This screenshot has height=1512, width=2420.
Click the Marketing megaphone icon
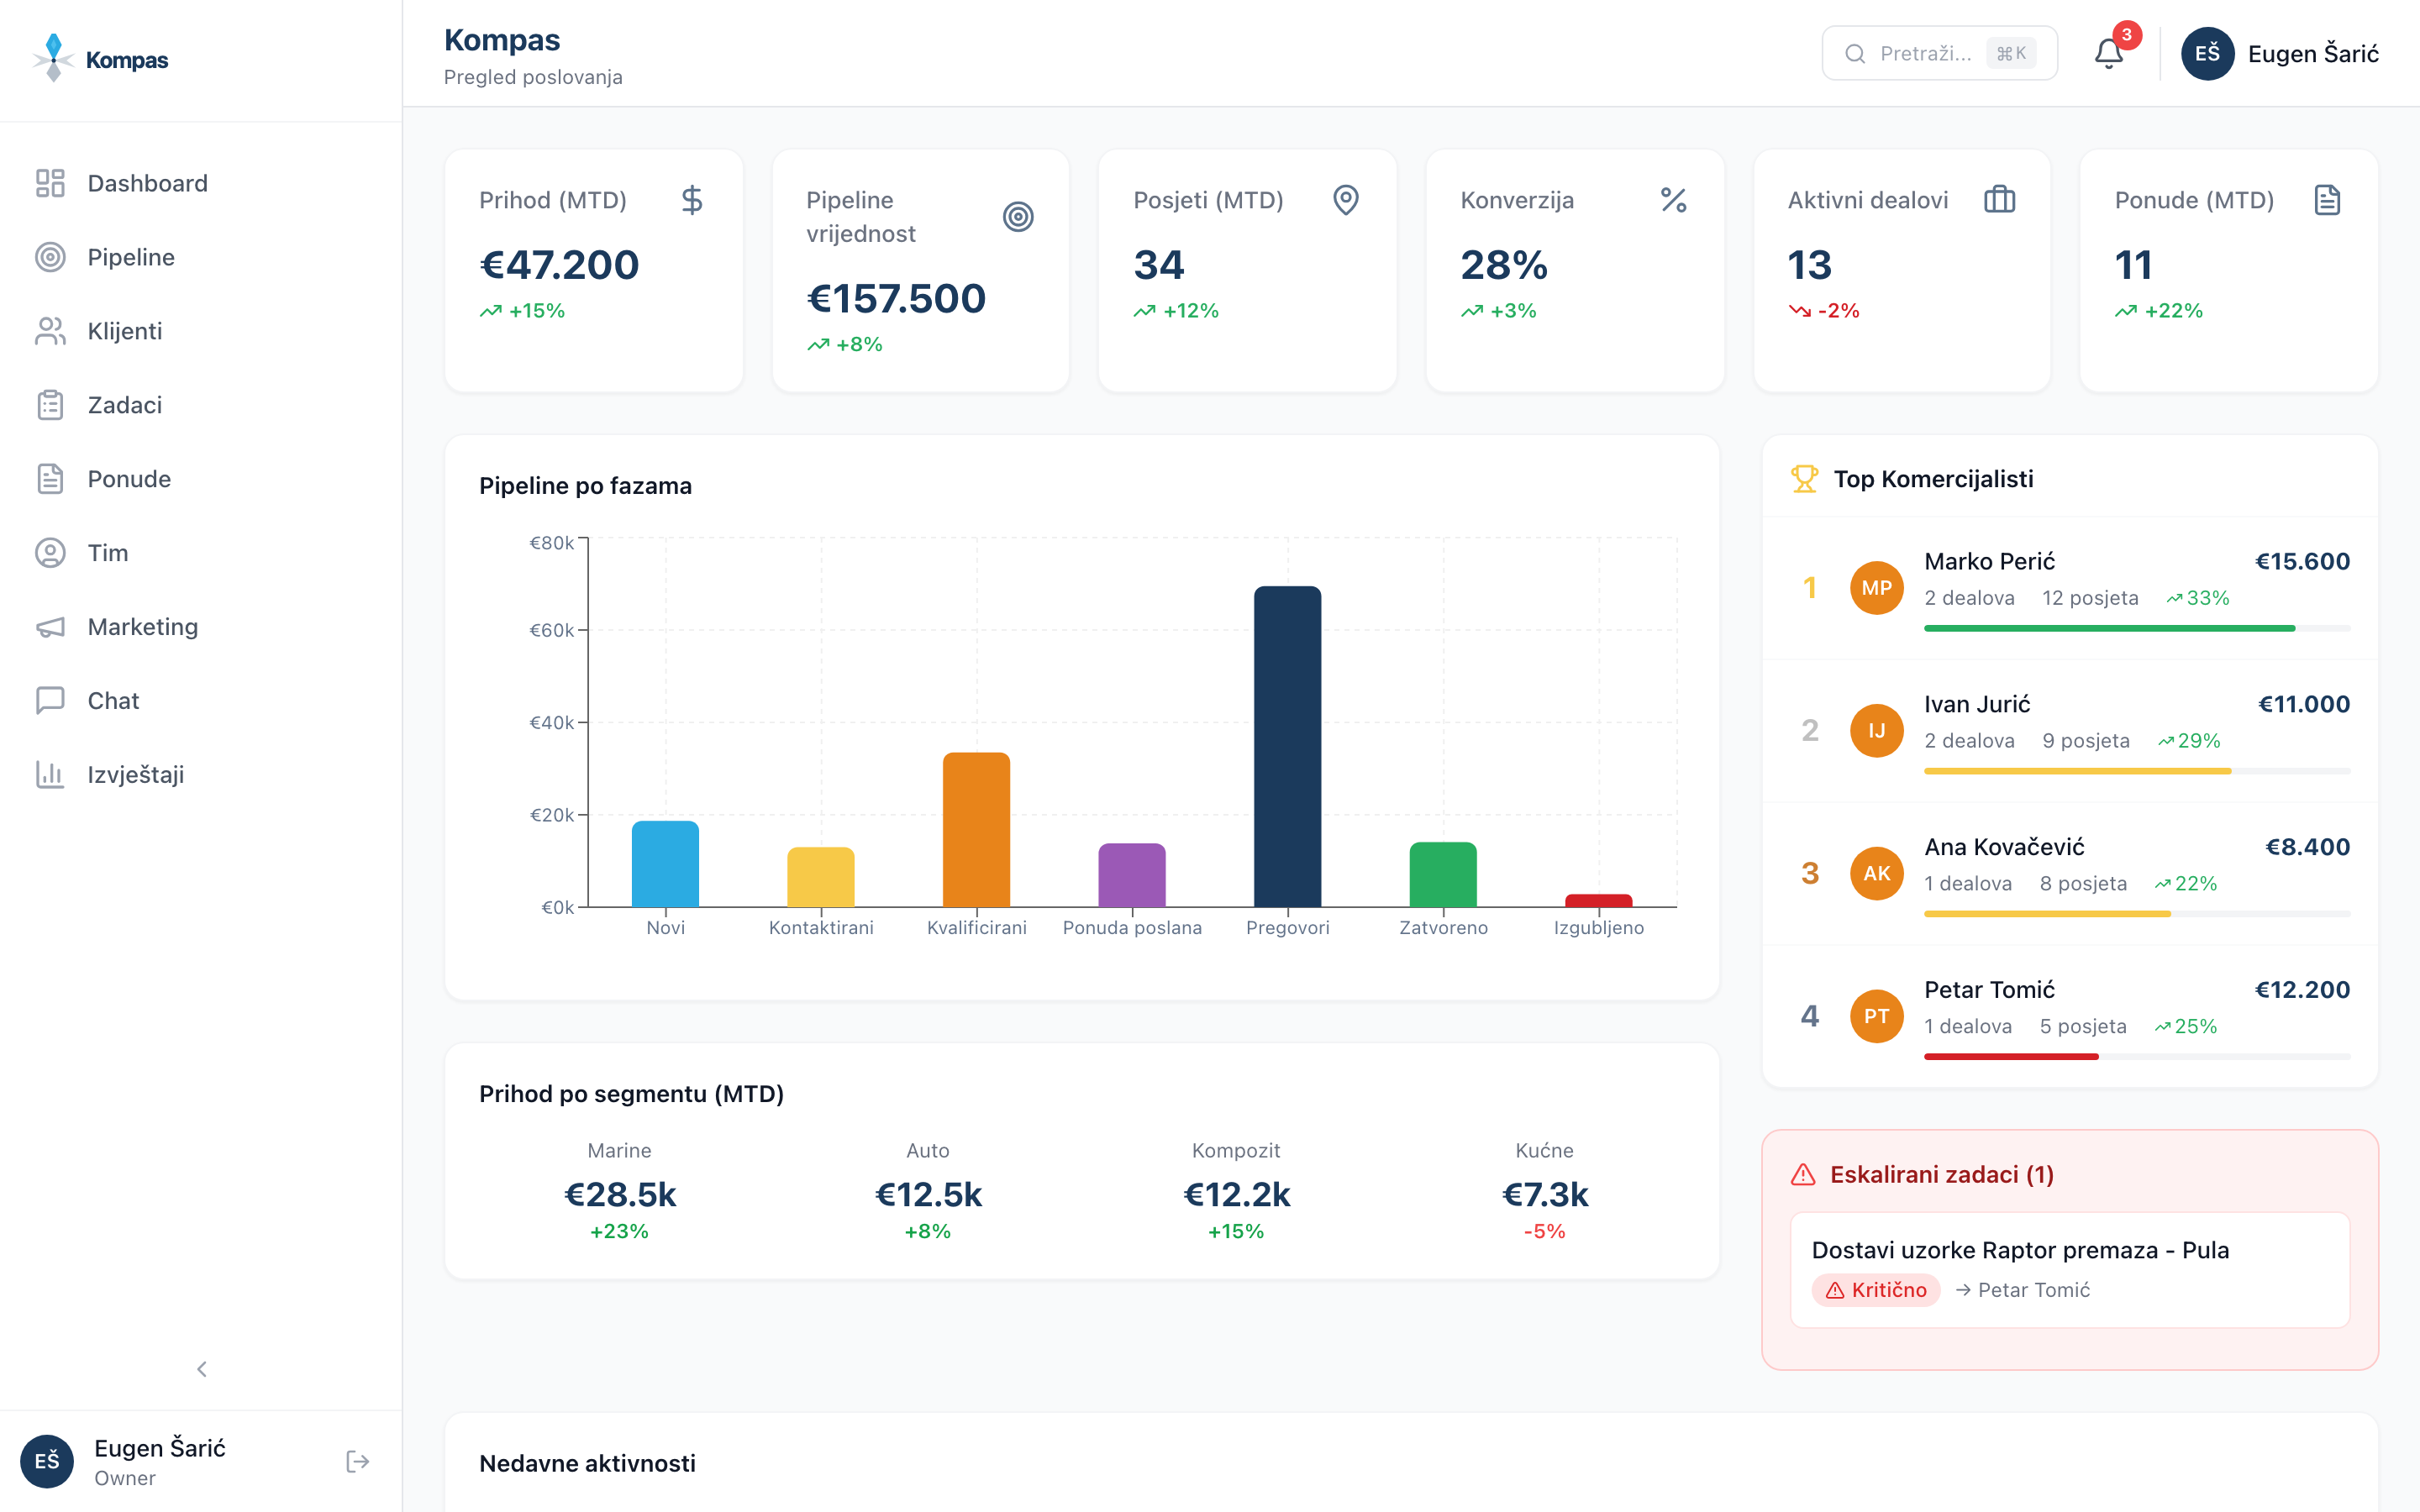[x=50, y=626]
